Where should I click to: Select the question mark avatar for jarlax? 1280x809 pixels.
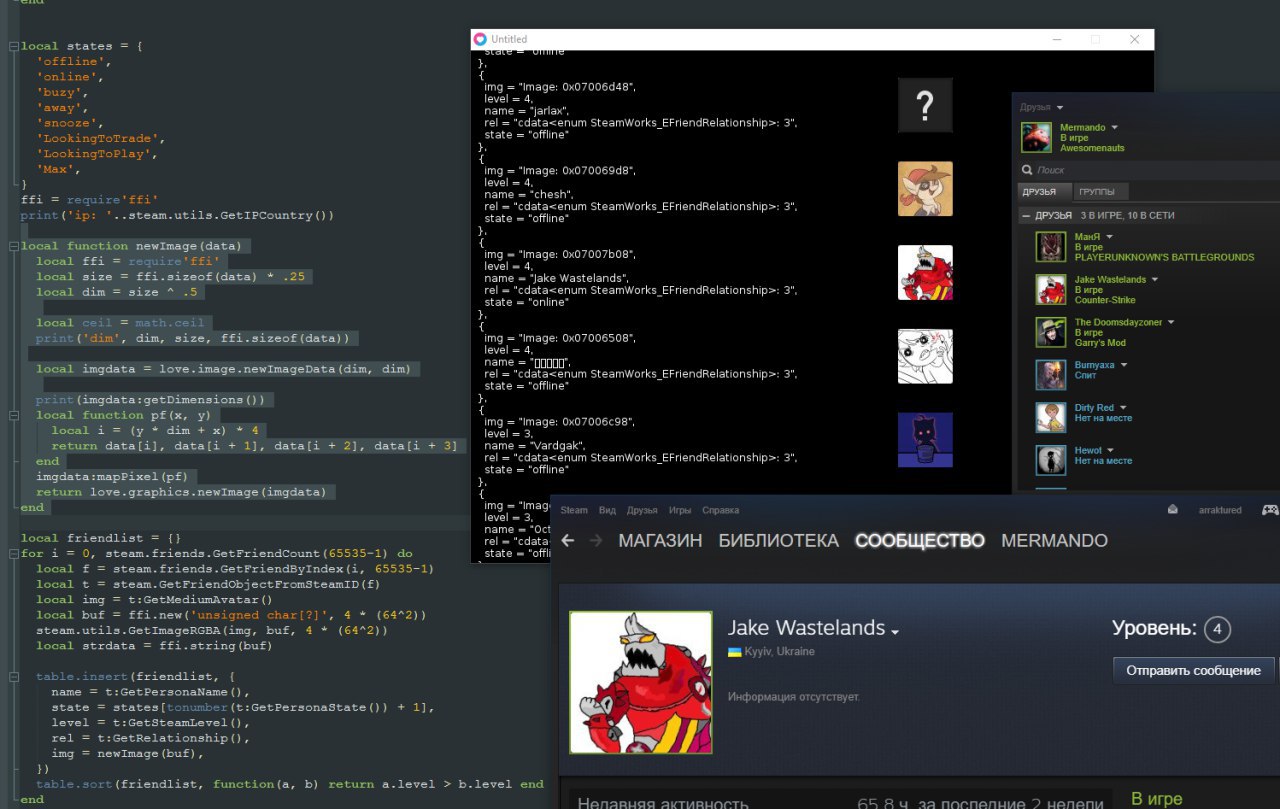925,105
